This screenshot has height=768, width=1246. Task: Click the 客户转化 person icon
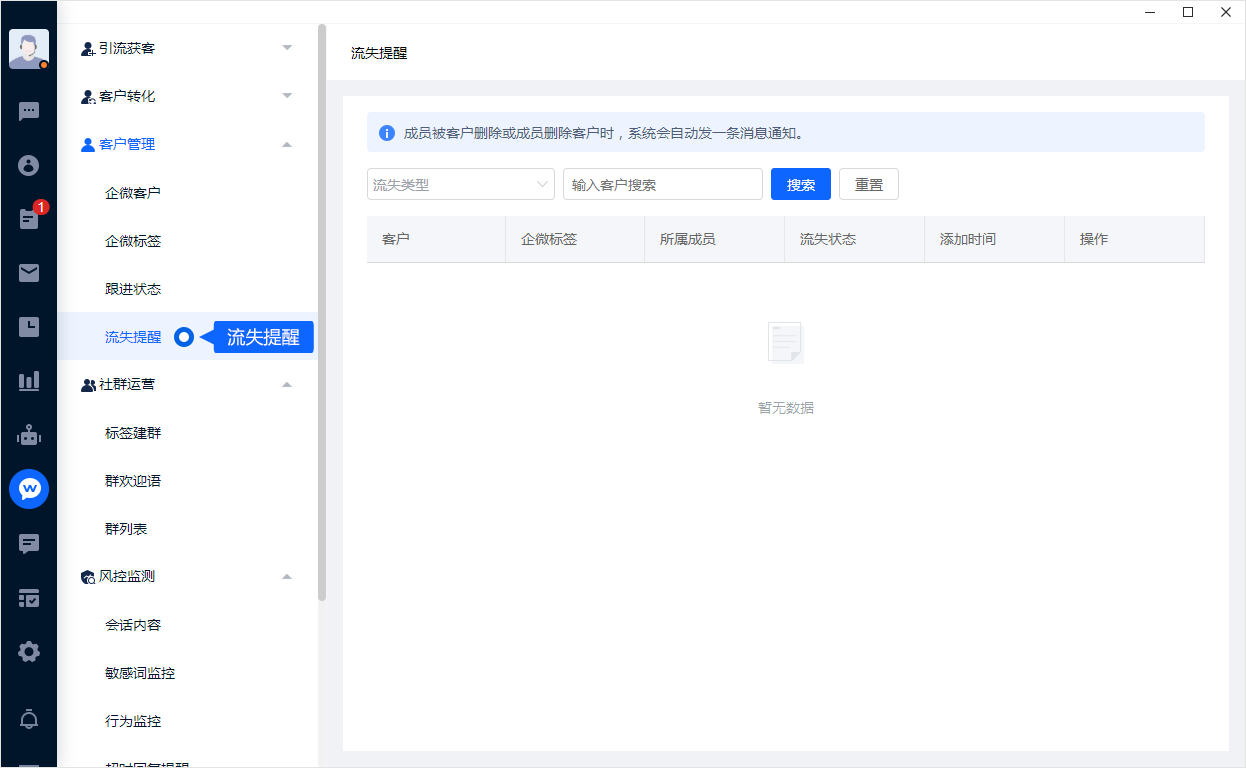[88, 96]
